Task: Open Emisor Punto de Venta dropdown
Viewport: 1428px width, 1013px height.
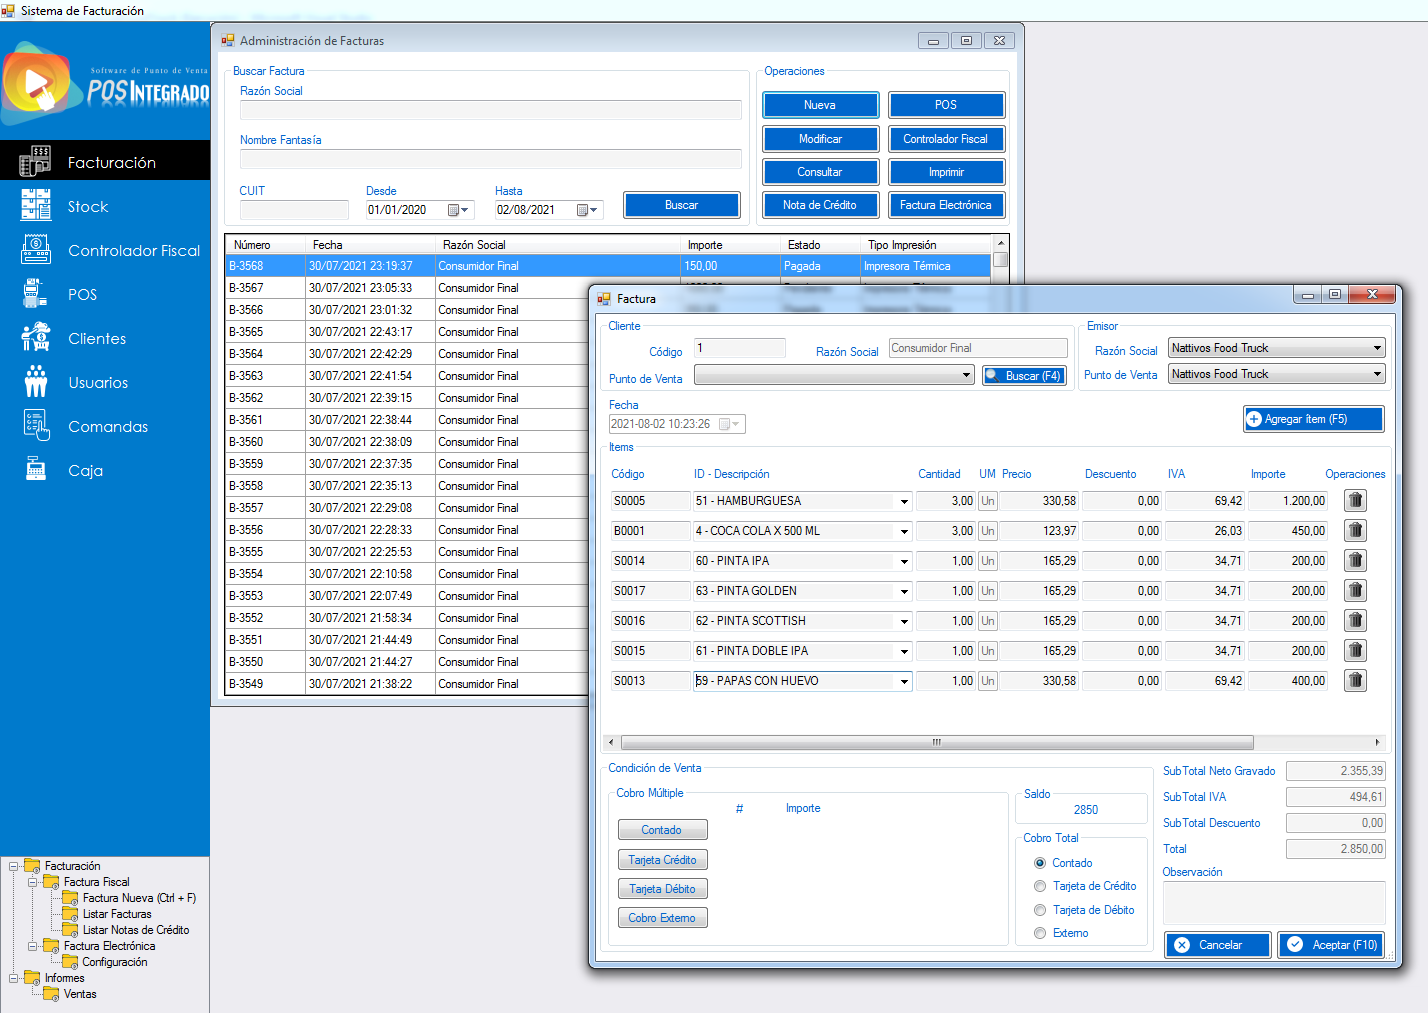Action: (1377, 374)
